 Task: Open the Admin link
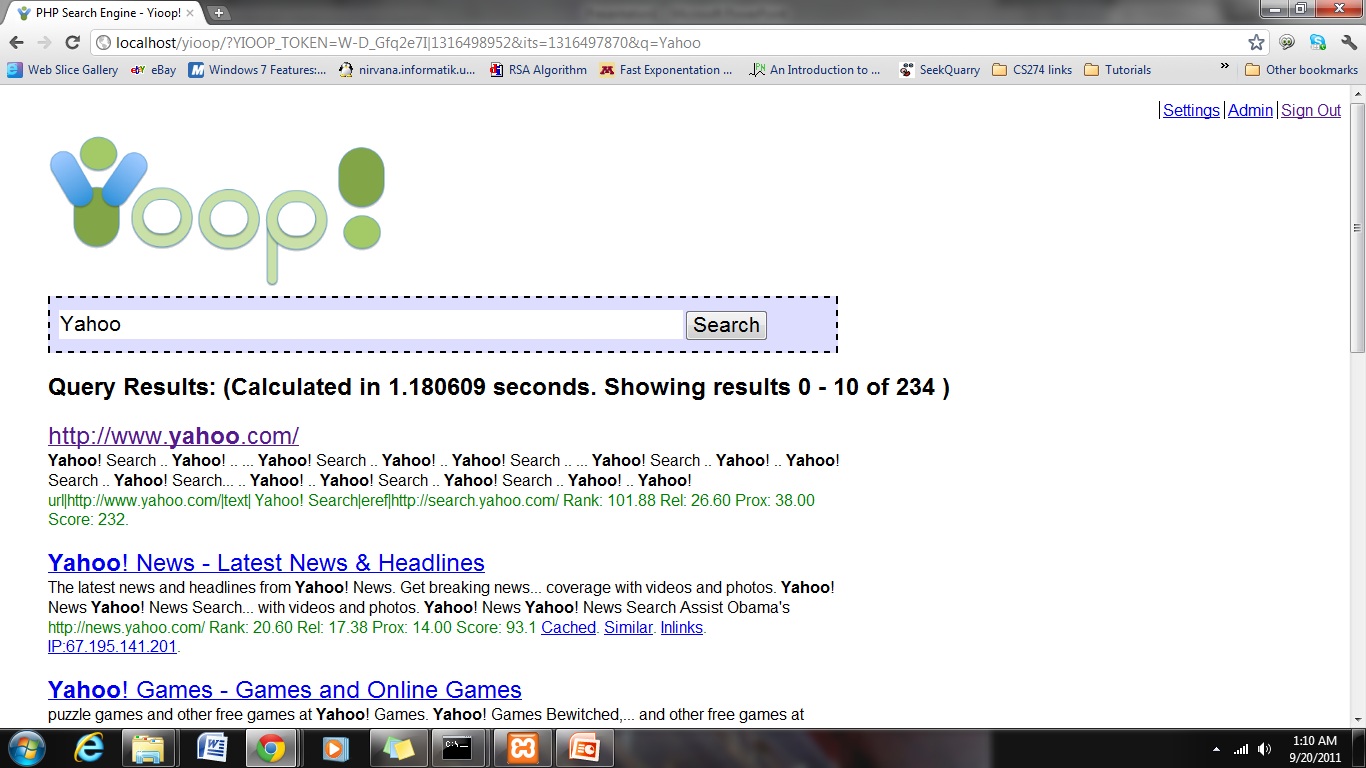tap(1250, 110)
